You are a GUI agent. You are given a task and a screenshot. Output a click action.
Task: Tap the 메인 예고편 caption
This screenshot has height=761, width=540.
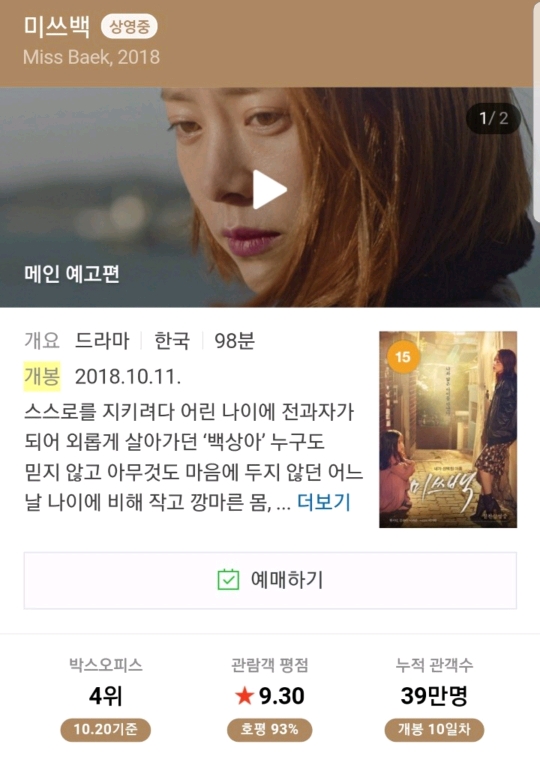tap(72, 274)
